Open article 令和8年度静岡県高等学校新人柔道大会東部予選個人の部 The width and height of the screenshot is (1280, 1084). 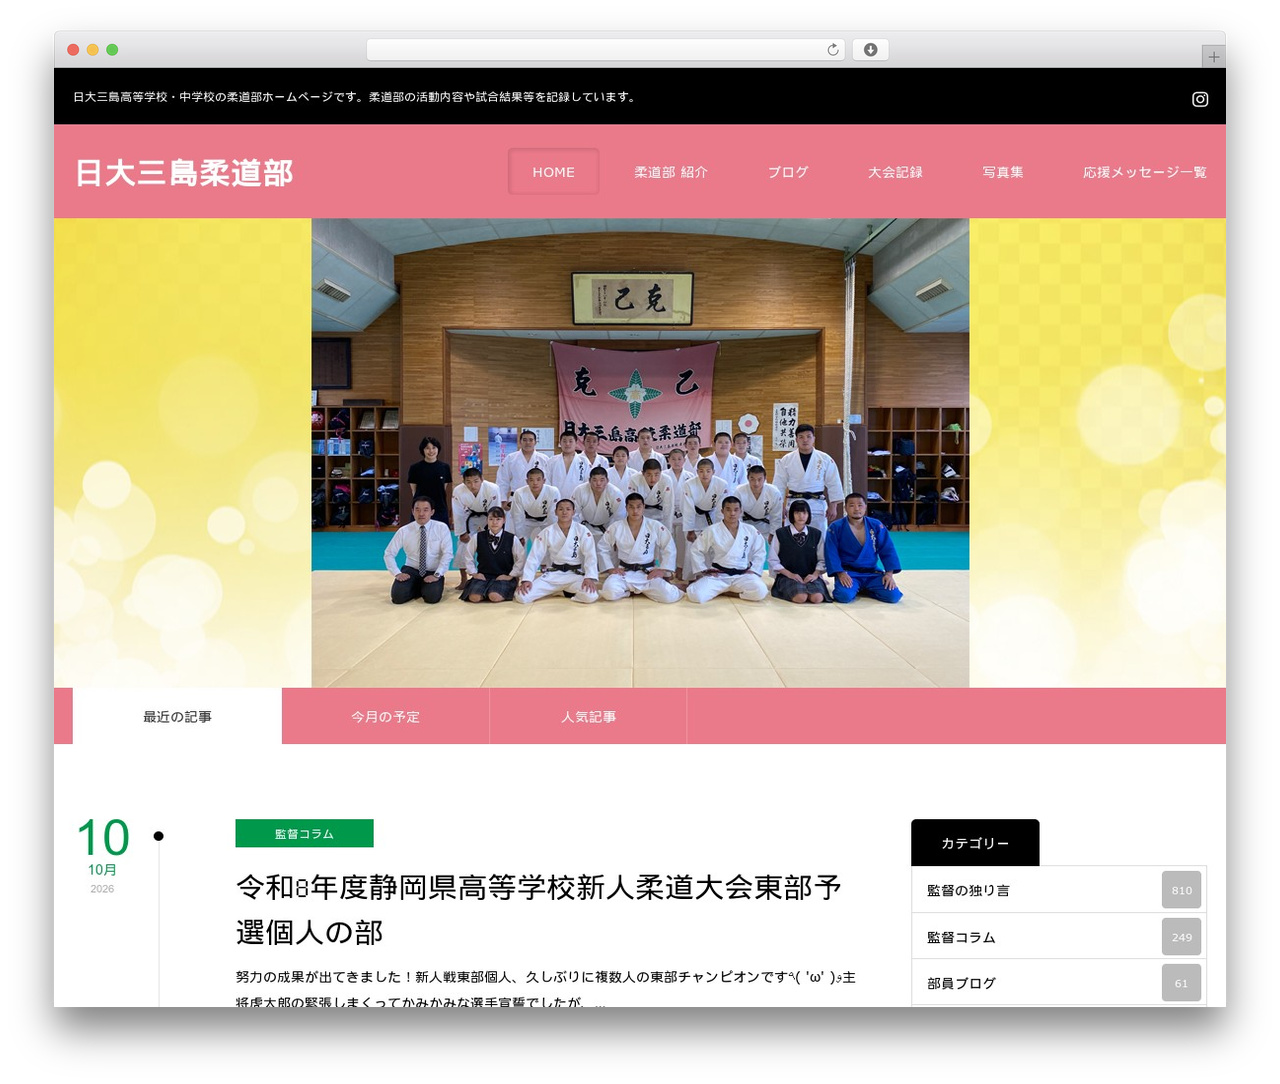(539, 909)
